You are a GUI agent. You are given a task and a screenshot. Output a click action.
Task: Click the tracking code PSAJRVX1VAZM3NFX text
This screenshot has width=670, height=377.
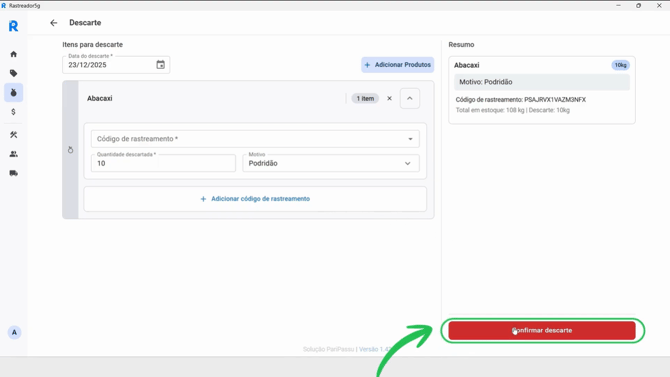point(555,100)
